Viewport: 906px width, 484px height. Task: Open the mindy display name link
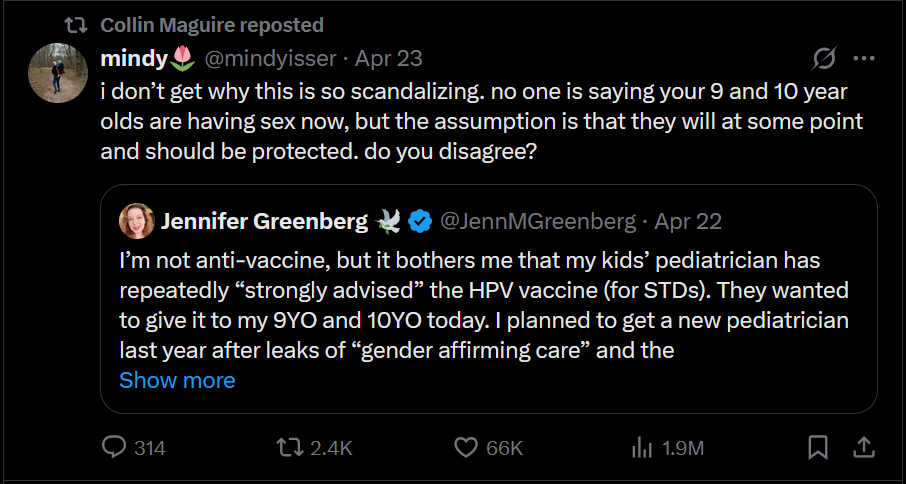point(136,59)
